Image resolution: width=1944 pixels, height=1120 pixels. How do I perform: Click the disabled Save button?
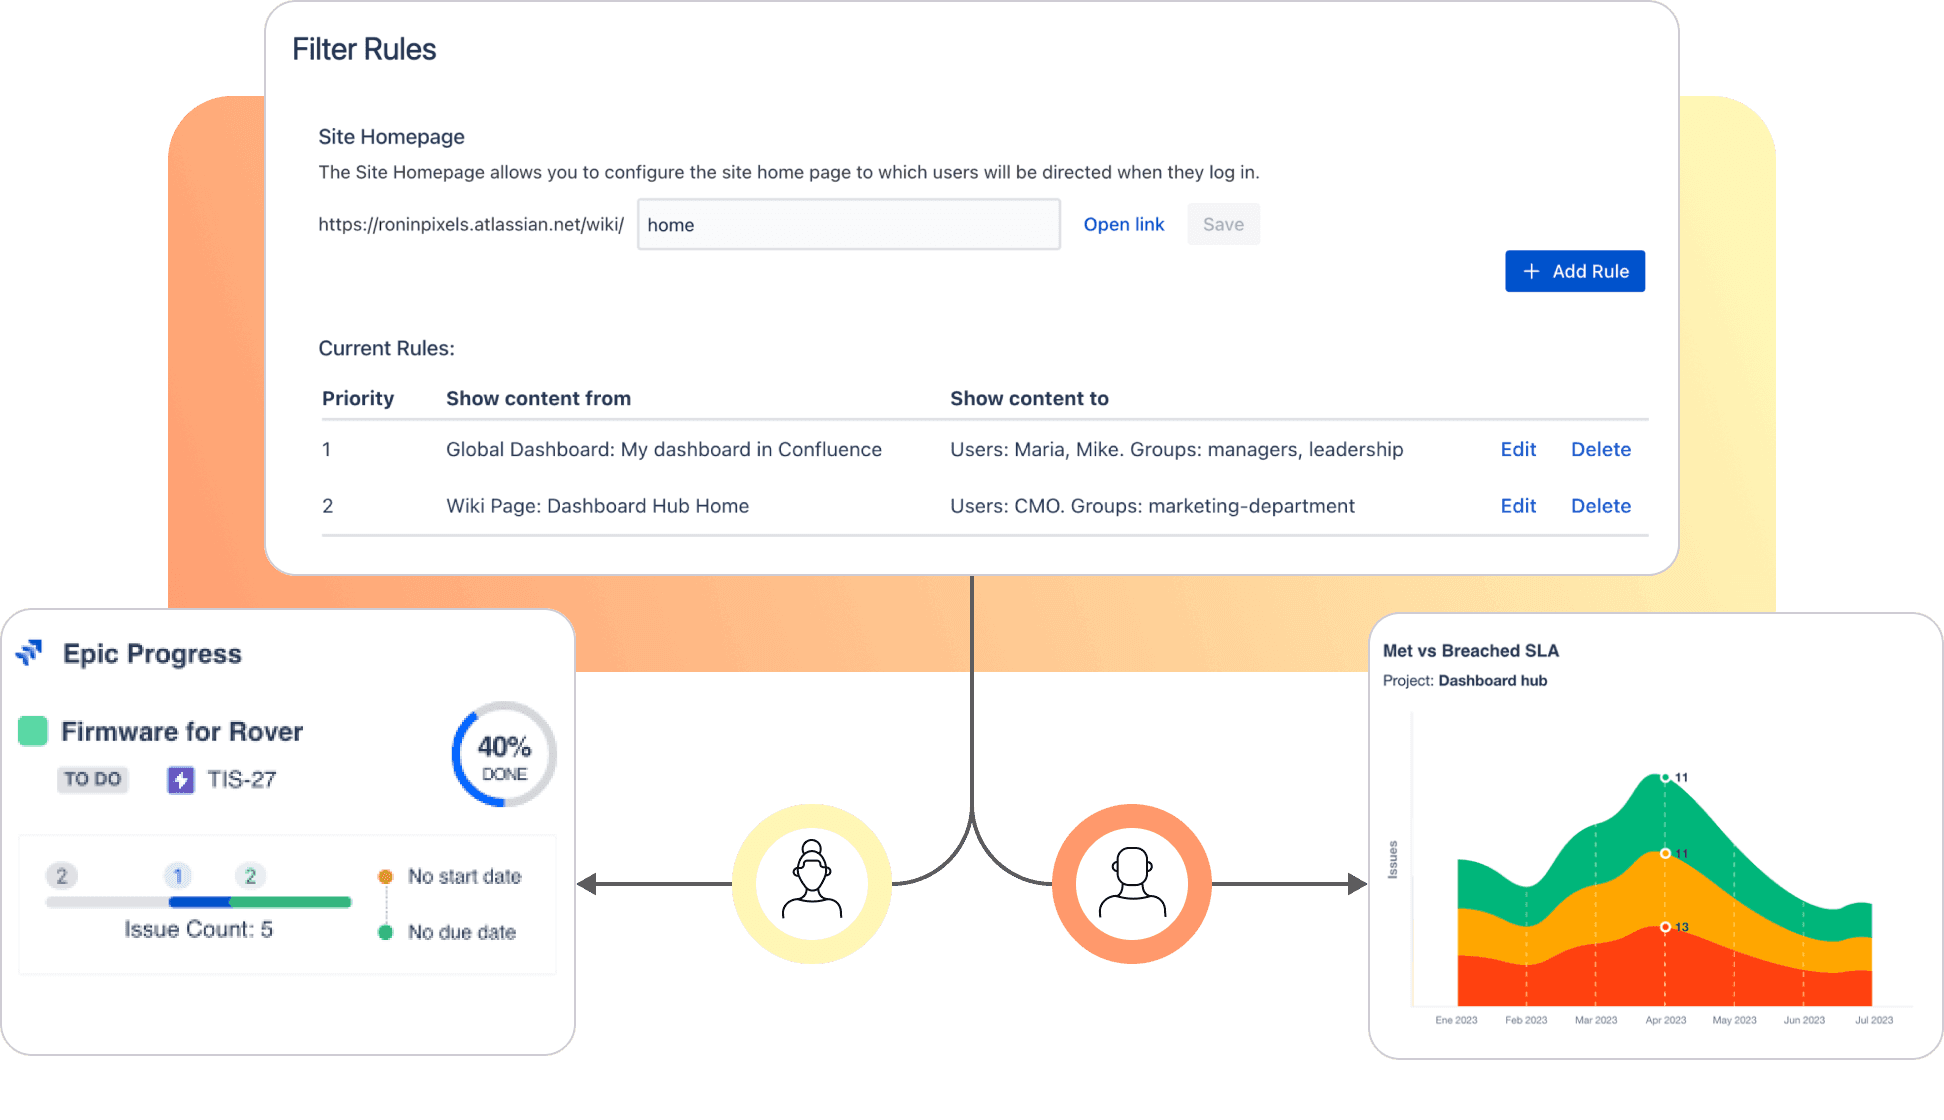[1223, 224]
